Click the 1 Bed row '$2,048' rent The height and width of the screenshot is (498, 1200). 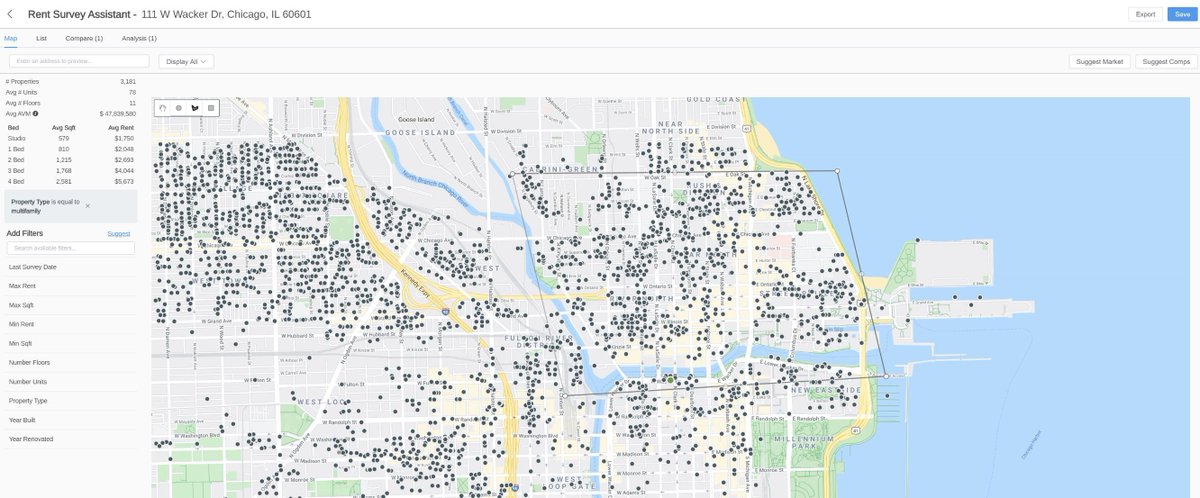125,149
